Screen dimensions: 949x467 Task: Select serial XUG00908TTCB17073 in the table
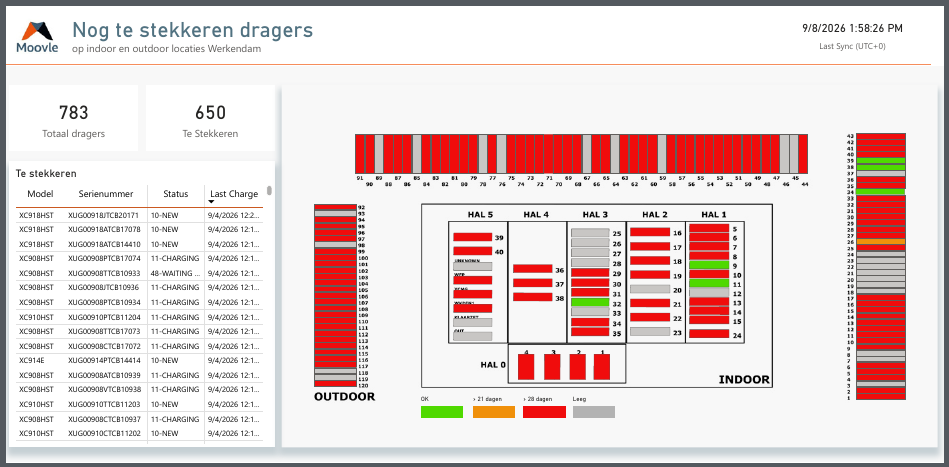[103, 331]
